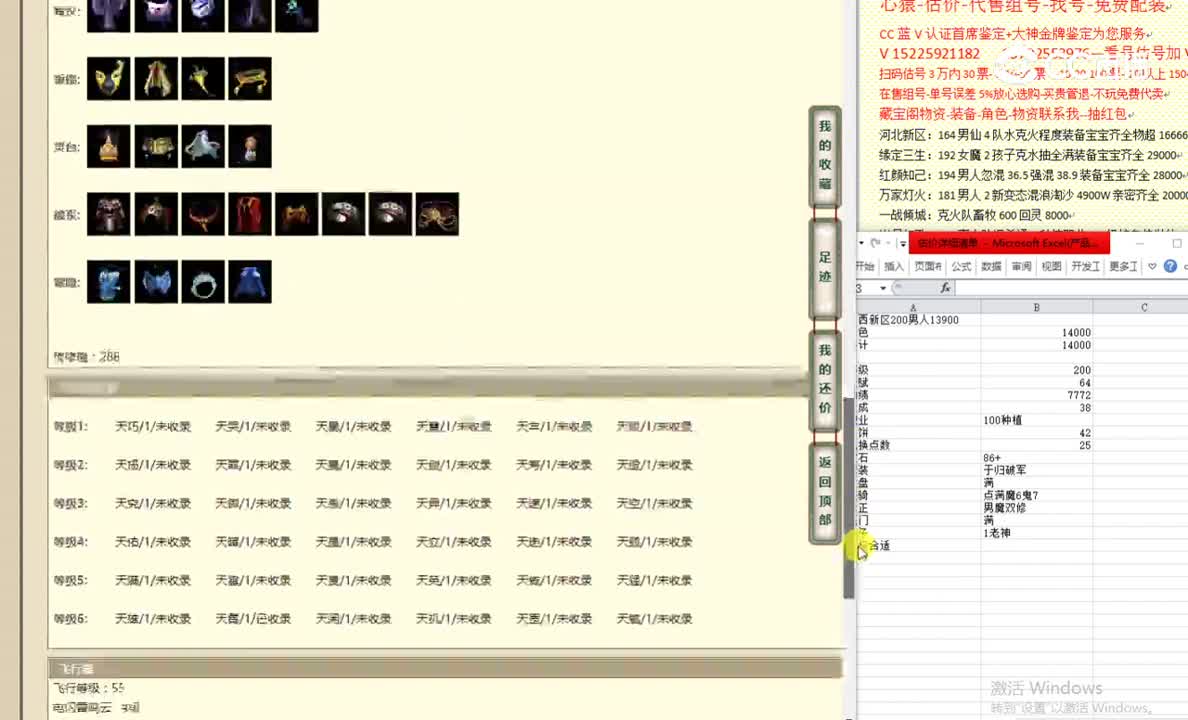Click the 已收录 entry in the 等级6 row
The image size is (1188, 720).
[x=253, y=618]
